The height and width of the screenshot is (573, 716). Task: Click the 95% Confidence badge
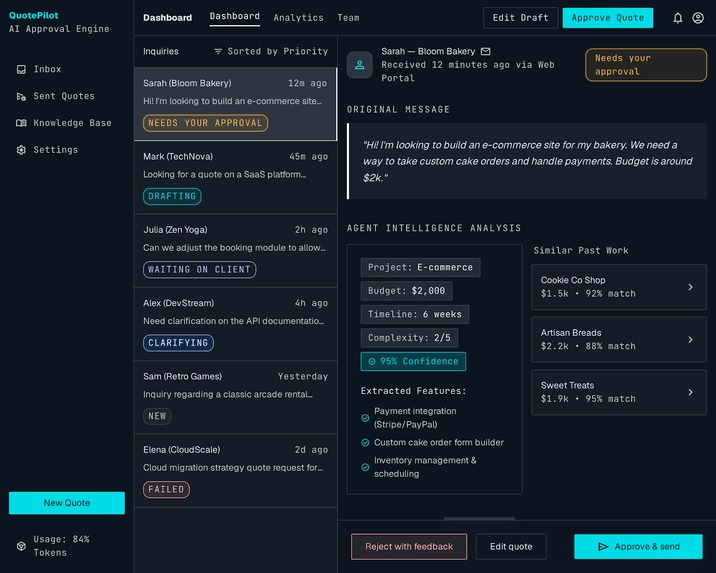pyautogui.click(x=413, y=361)
